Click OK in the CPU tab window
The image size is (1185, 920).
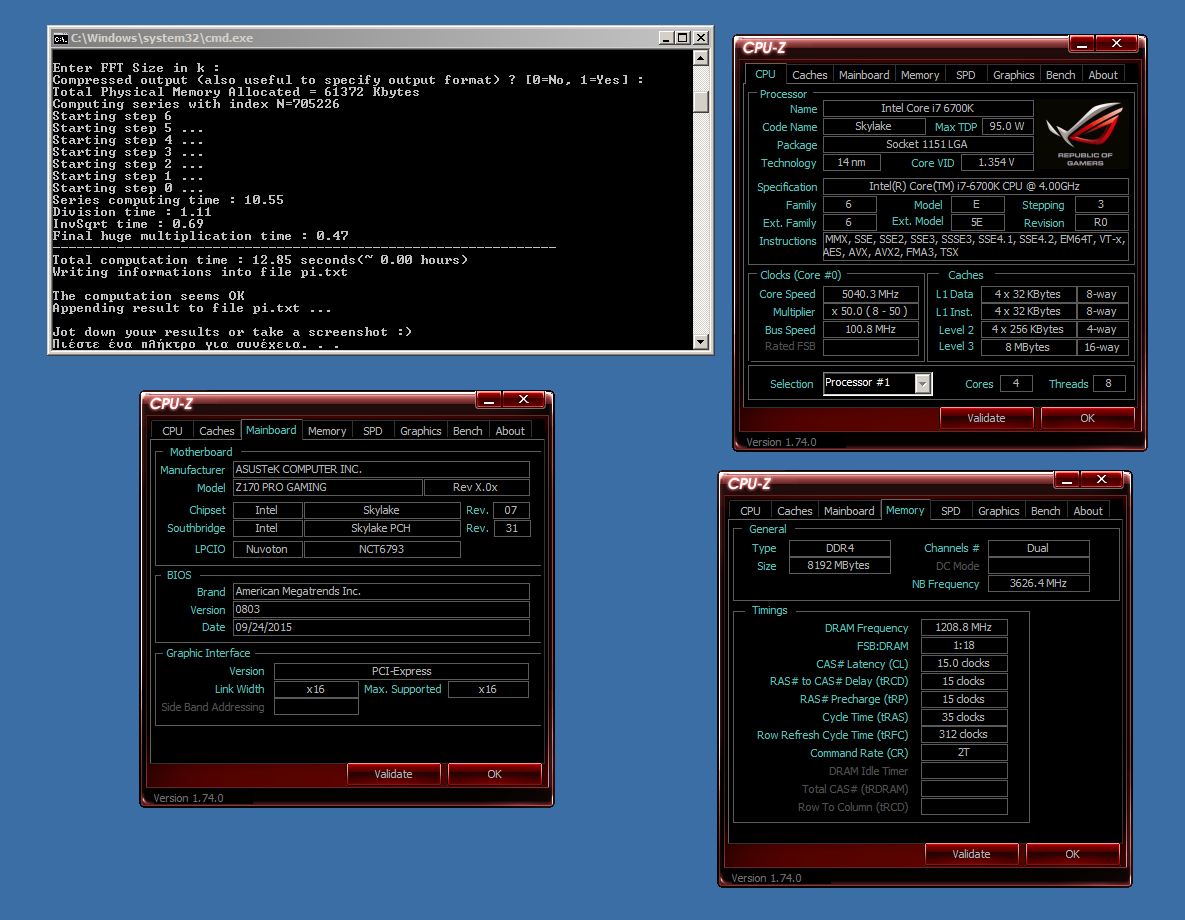pyautogui.click(x=1088, y=418)
